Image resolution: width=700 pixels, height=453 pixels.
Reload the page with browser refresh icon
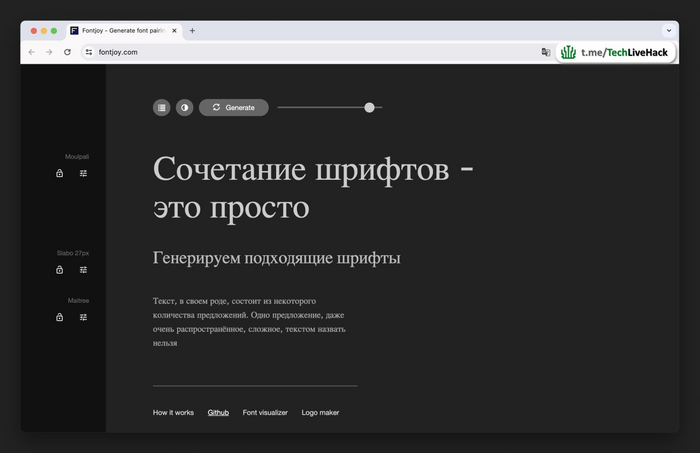coord(67,52)
